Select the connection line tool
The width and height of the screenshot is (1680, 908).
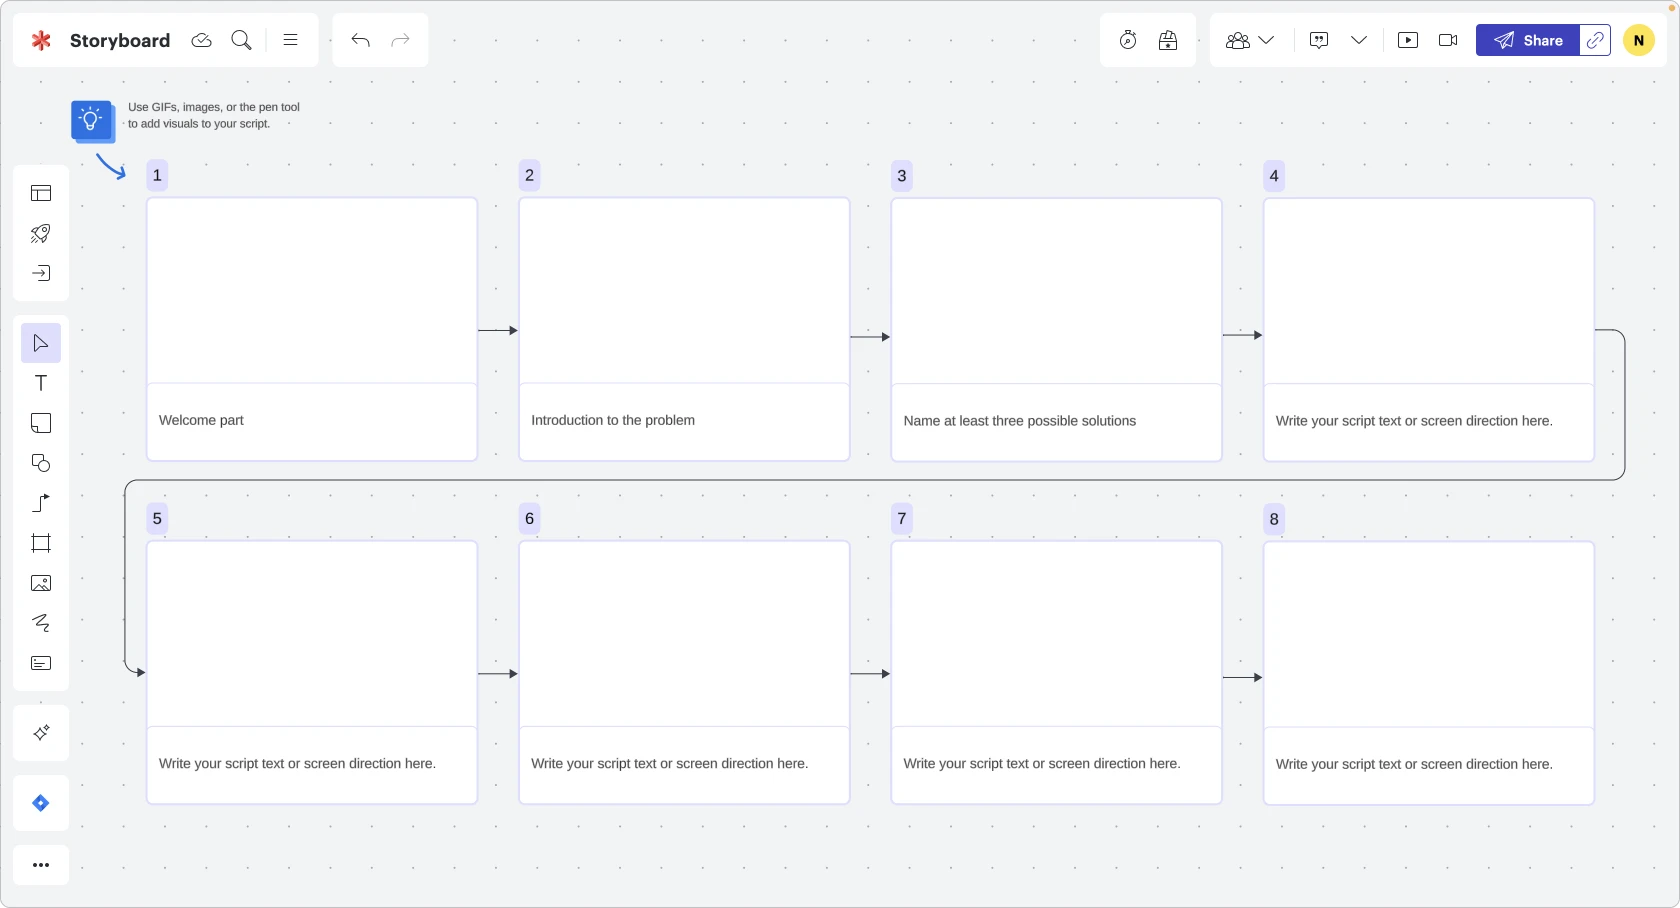point(41,503)
